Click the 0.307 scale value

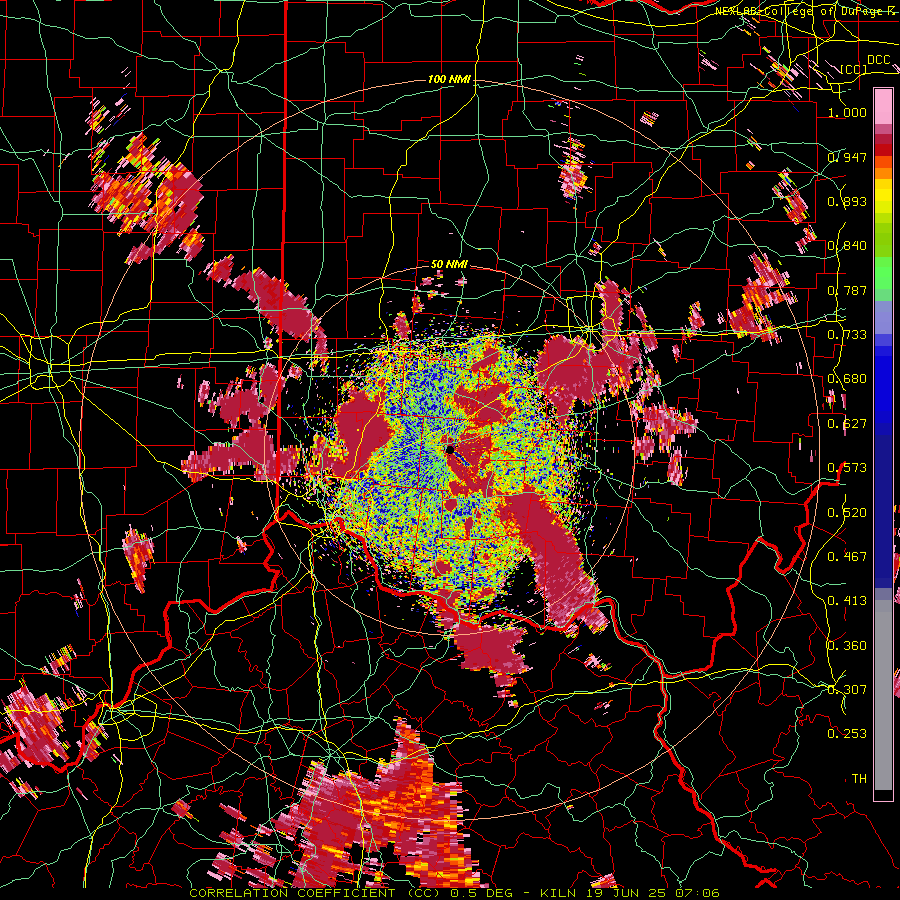point(847,690)
